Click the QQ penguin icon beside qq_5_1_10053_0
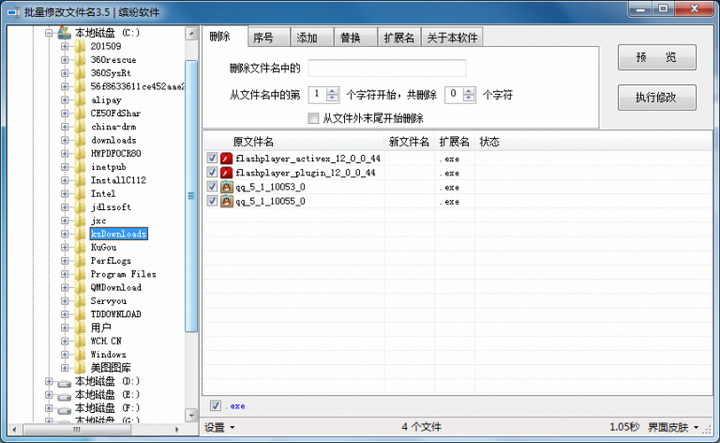This screenshot has height=443, width=720. click(226, 187)
